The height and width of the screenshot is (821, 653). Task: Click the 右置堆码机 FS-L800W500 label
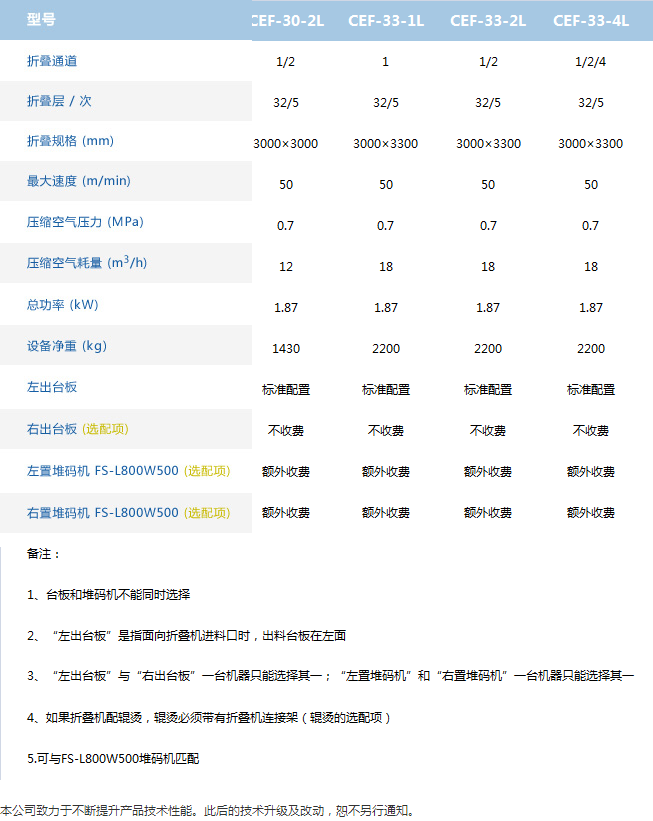coord(103,513)
